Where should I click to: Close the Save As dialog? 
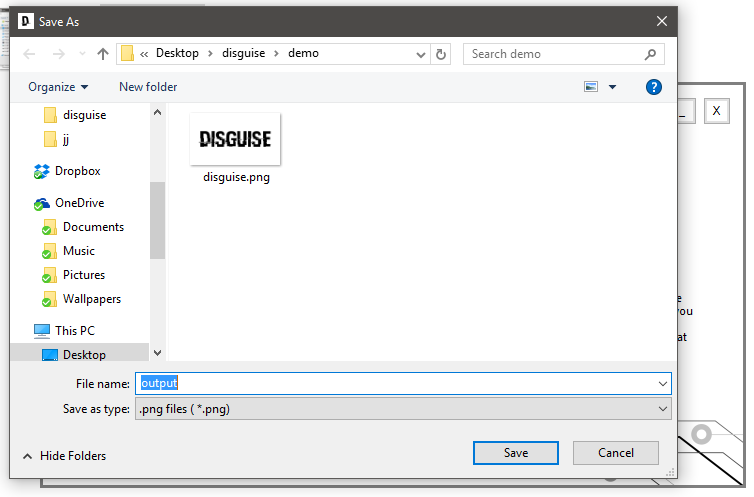[x=662, y=22]
